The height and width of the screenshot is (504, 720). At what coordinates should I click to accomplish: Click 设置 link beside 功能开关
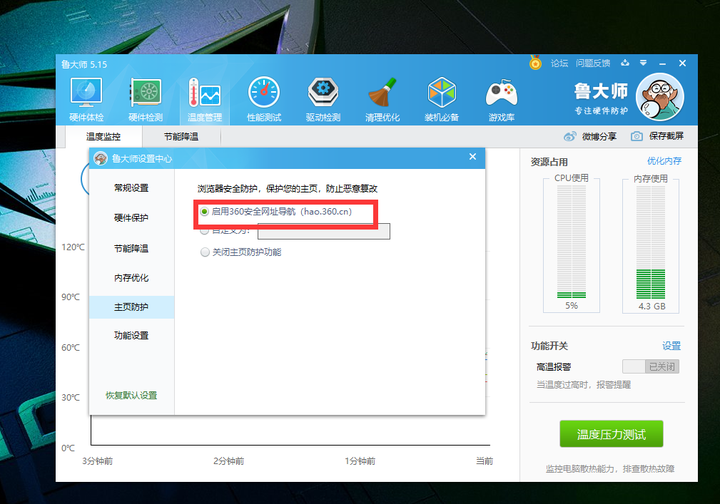click(671, 346)
